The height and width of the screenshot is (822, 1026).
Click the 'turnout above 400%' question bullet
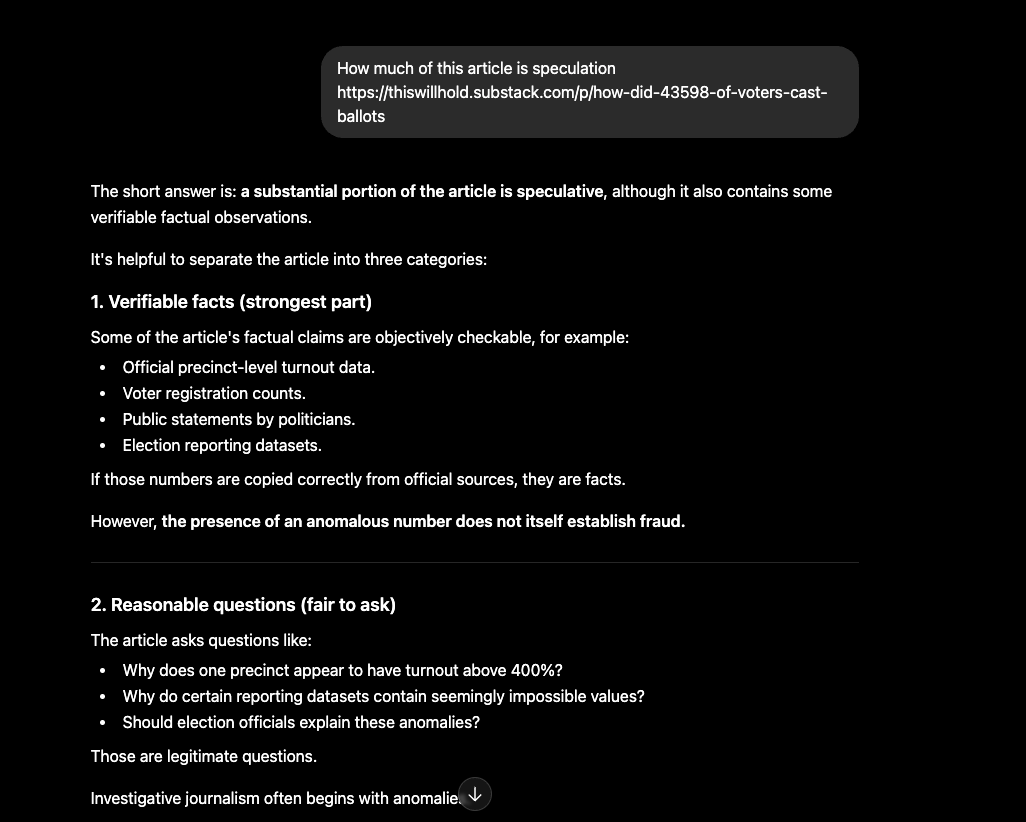[342, 671]
